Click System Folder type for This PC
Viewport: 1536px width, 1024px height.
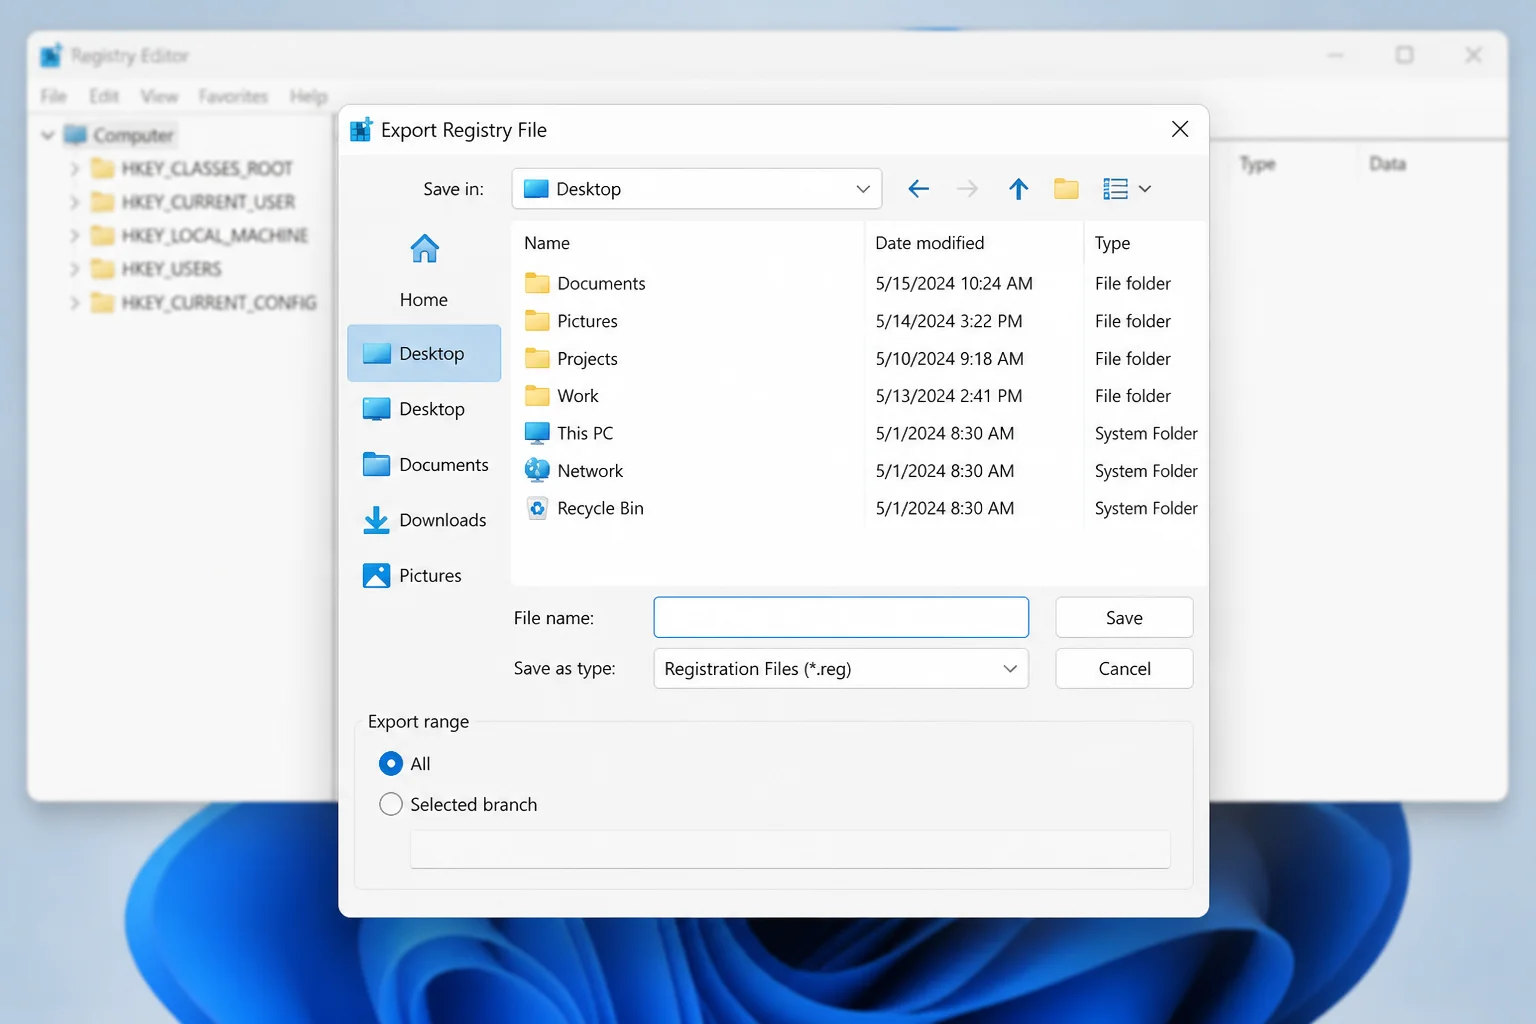[1146, 433]
